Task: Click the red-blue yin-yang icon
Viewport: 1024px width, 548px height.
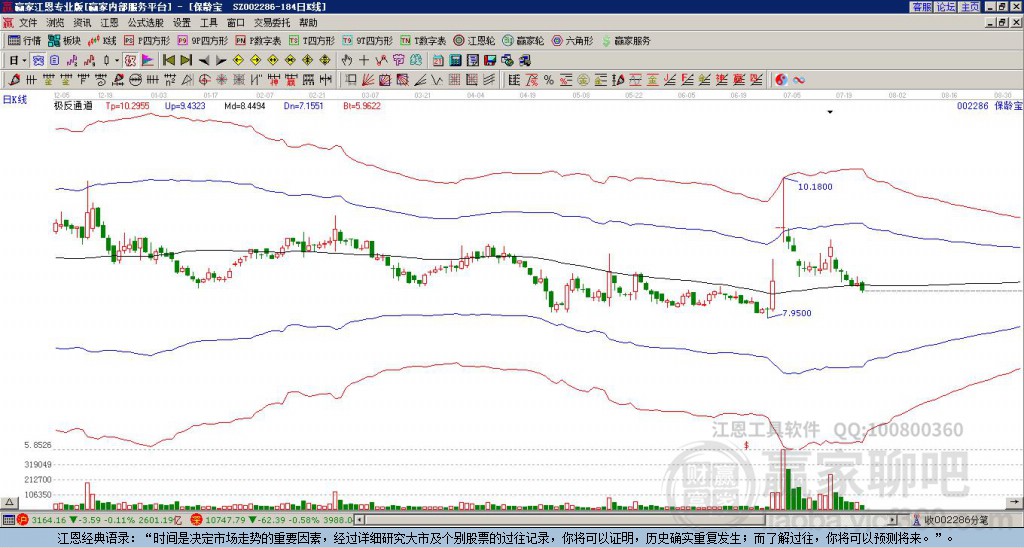Action: (x=781, y=80)
